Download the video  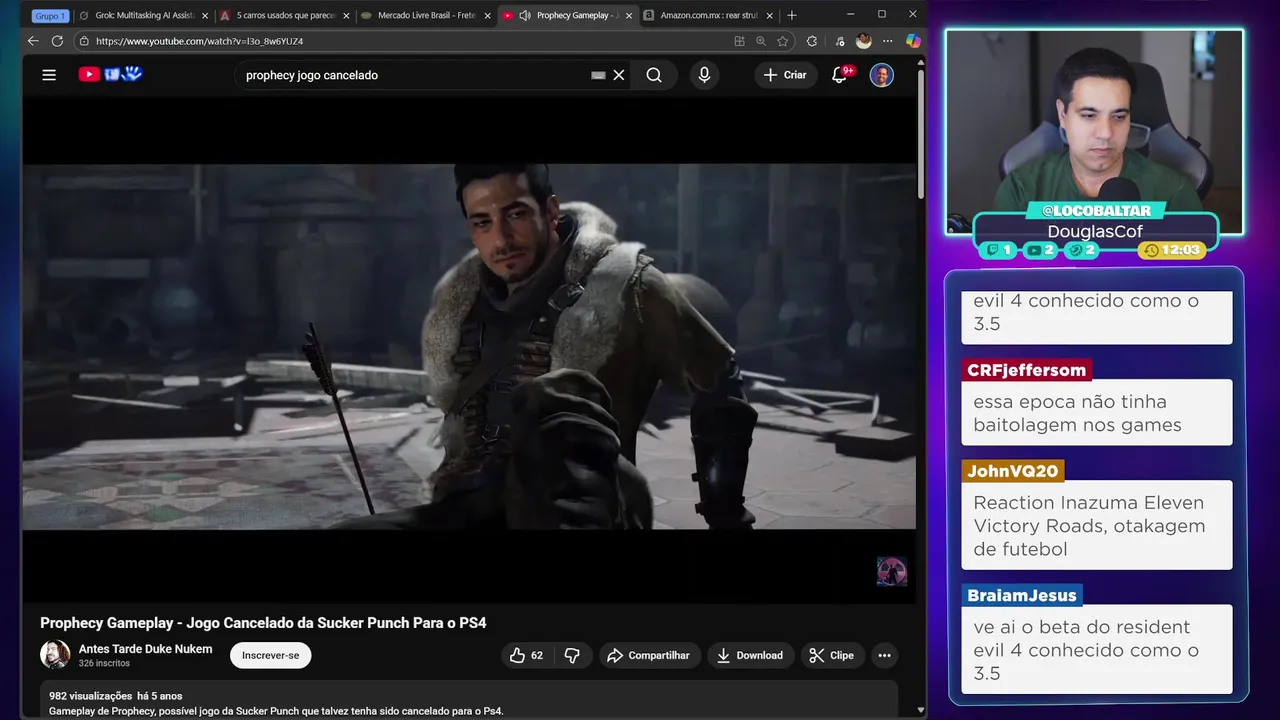tap(750, 655)
